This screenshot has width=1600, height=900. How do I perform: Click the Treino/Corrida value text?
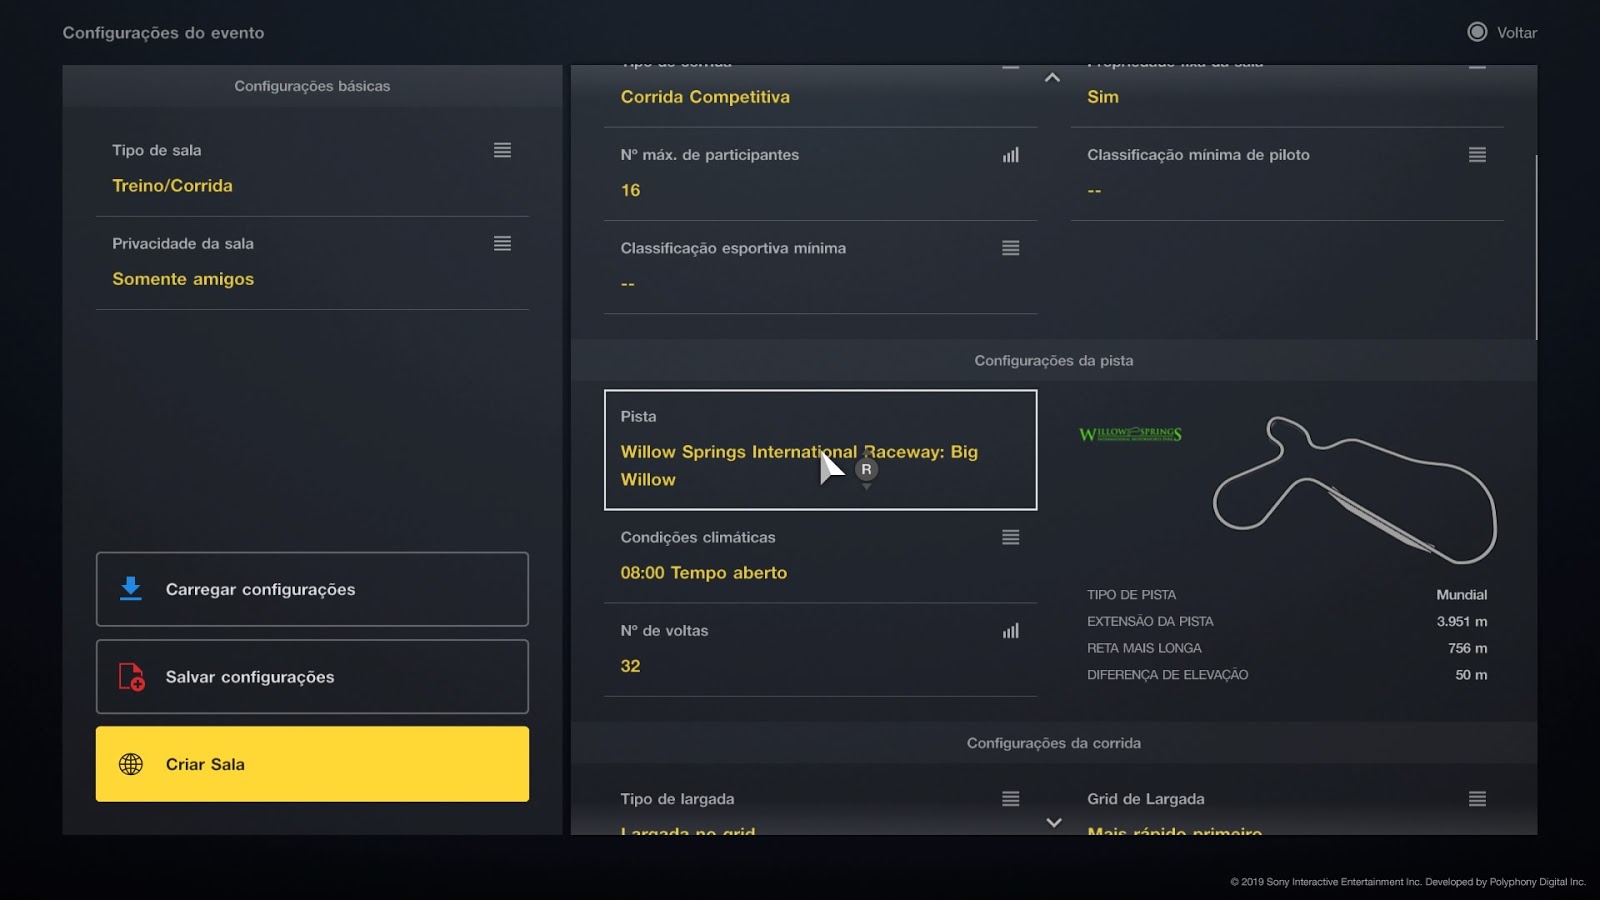point(172,186)
